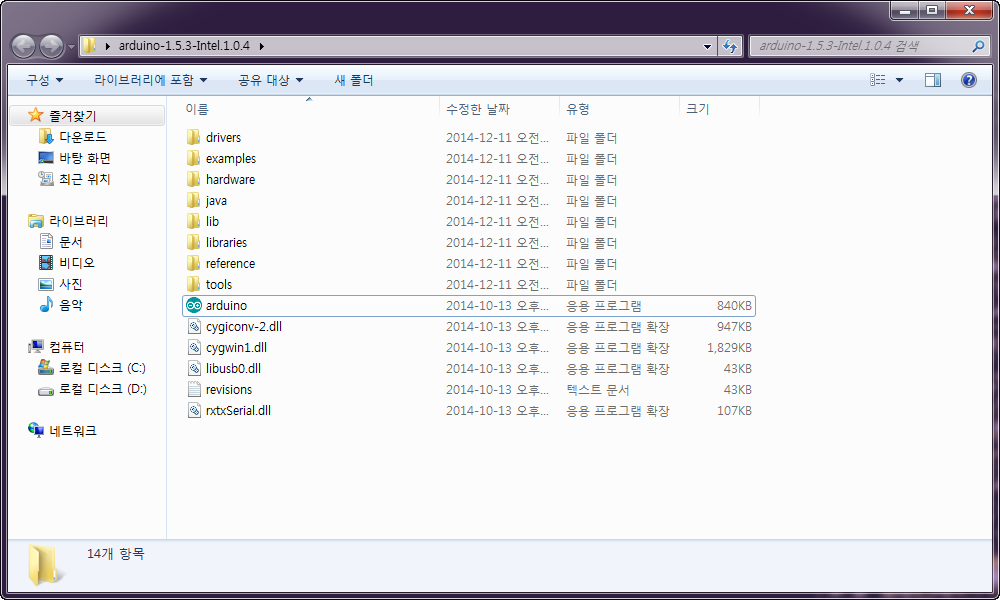Click the back navigation arrow

click(x=24, y=46)
